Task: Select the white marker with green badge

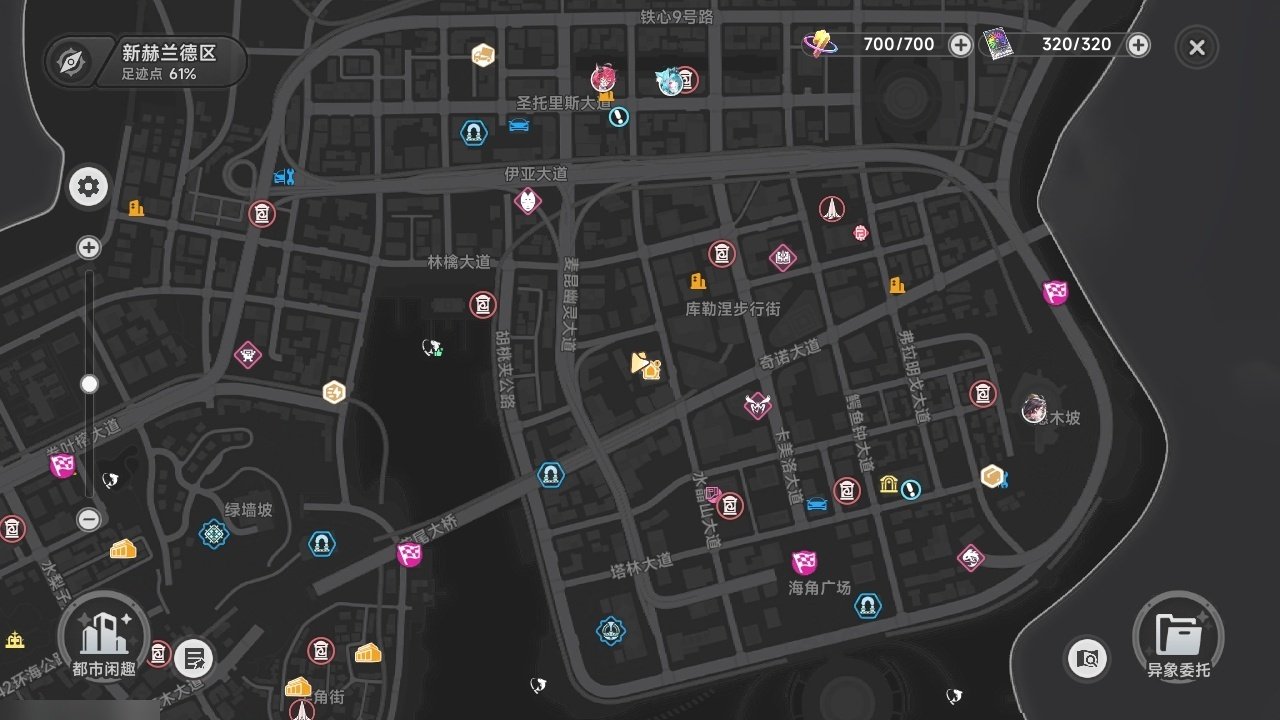Action: (432, 347)
